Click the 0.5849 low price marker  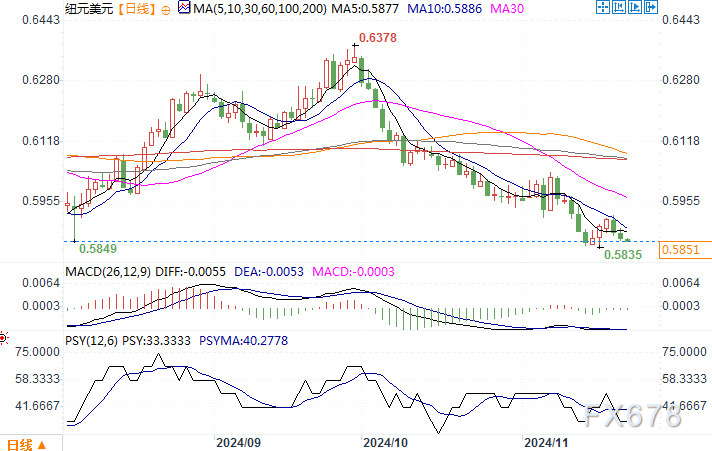(95, 247)
